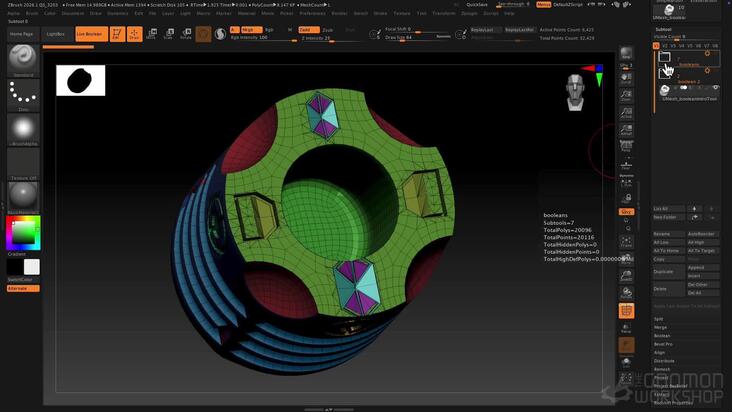Image resolution: width=732 pixels, height=412 pixels.
Task: Open the LightBox button
Action: point(56,34)
